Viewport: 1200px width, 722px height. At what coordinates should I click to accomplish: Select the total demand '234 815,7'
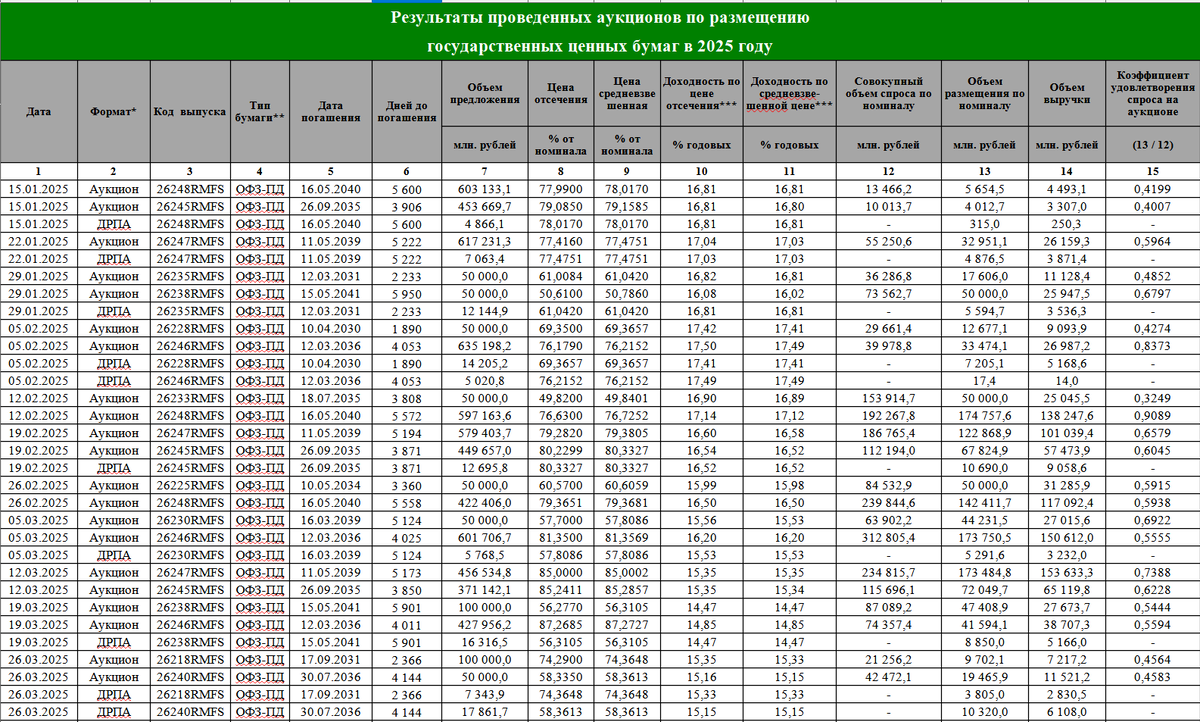887,572
